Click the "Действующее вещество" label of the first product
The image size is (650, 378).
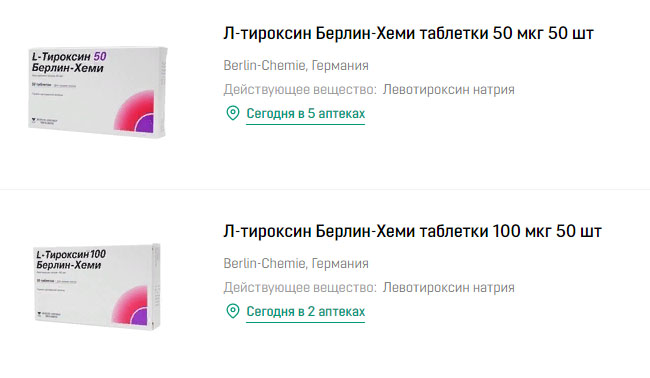[300, 90]
